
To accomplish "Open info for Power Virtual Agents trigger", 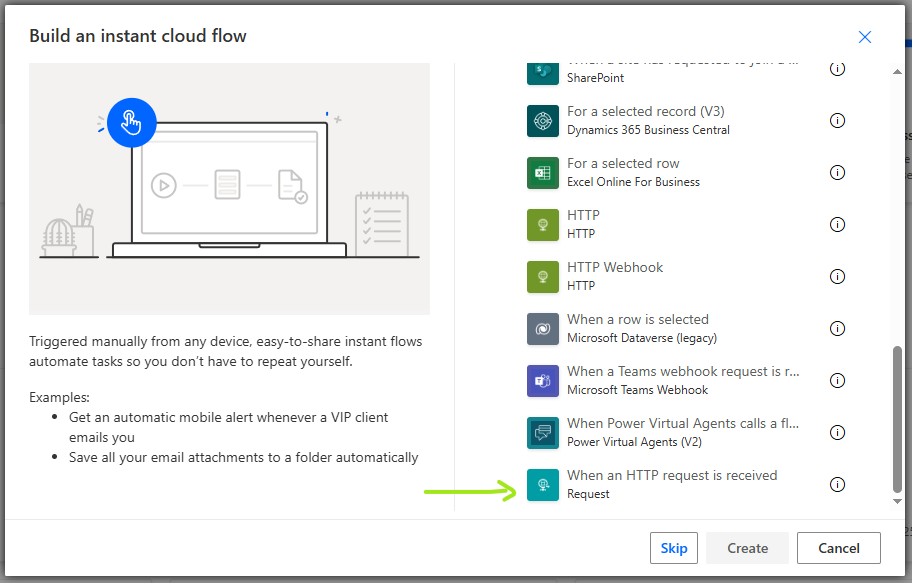I will pos(837,432).
